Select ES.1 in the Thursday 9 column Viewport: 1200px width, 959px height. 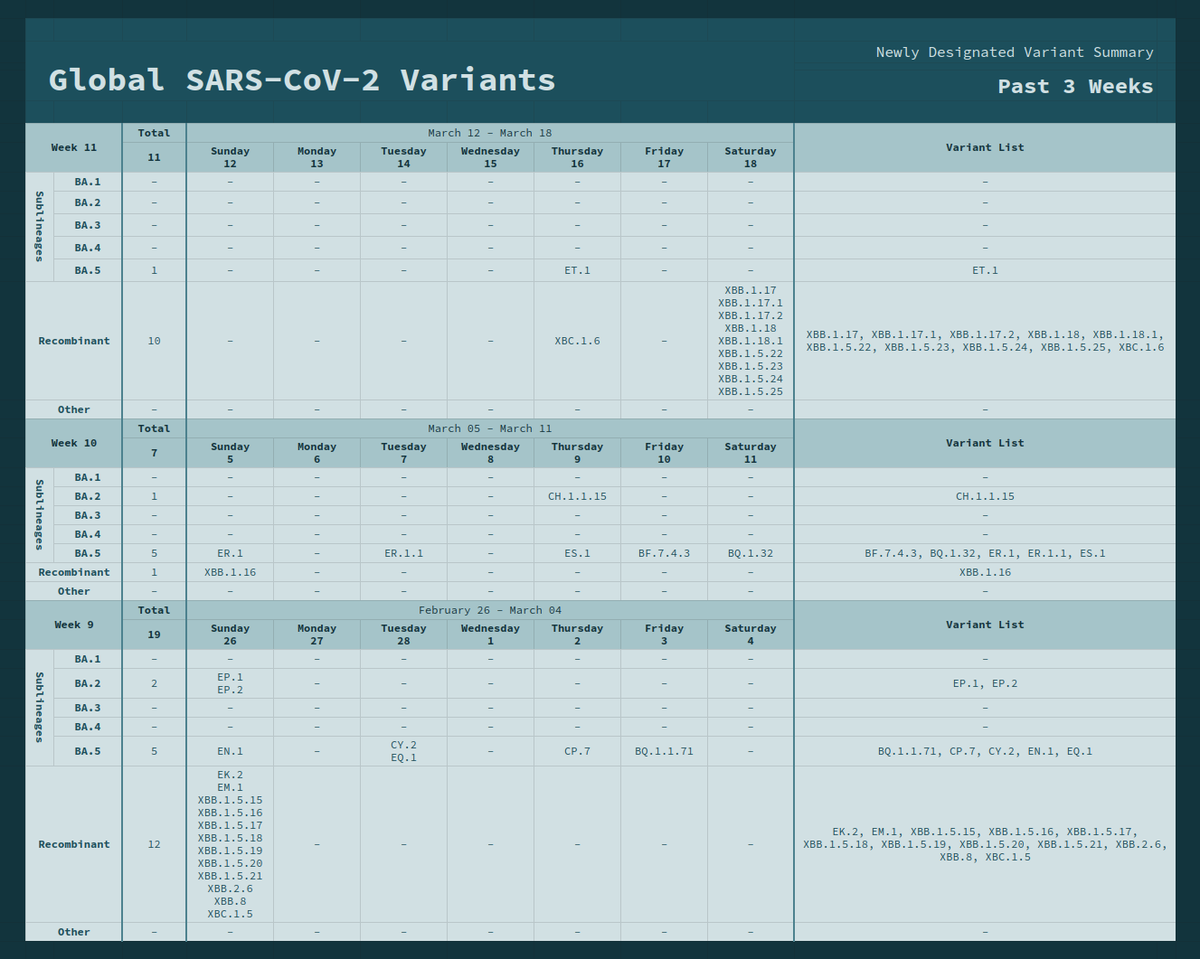coord(577,553)
